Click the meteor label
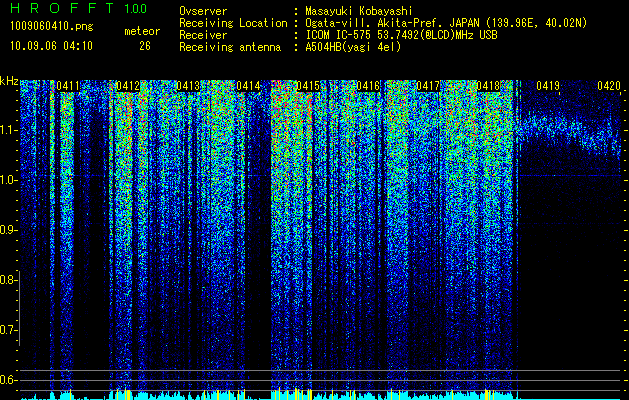629x400 pixels. coord(142,31)
